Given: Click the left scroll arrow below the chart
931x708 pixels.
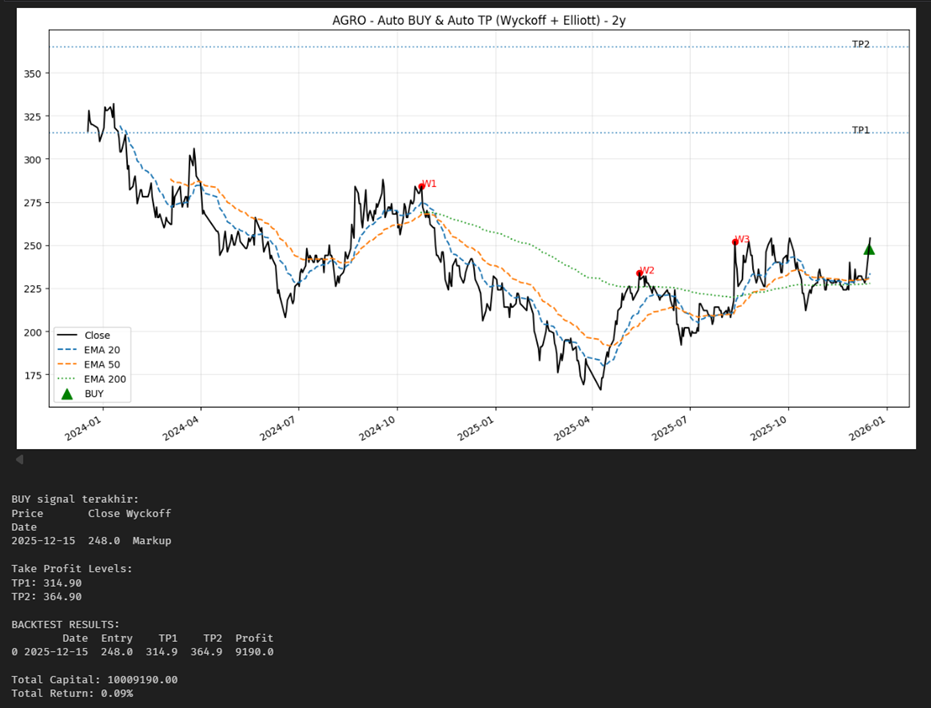Looking at the screenshot, I should click(17, 459).
